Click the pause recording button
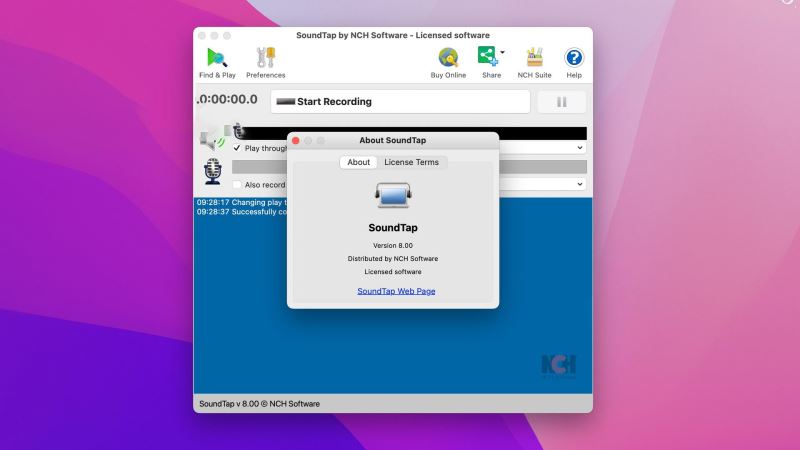Image resolution: width=800 pixels, height=450 pixels. pyautogui.click(x=562, y=102)
